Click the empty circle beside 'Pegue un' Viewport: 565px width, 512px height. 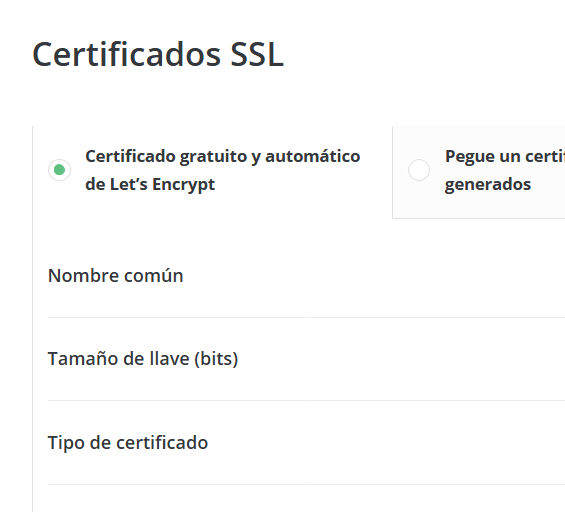(x=419, y=170)
